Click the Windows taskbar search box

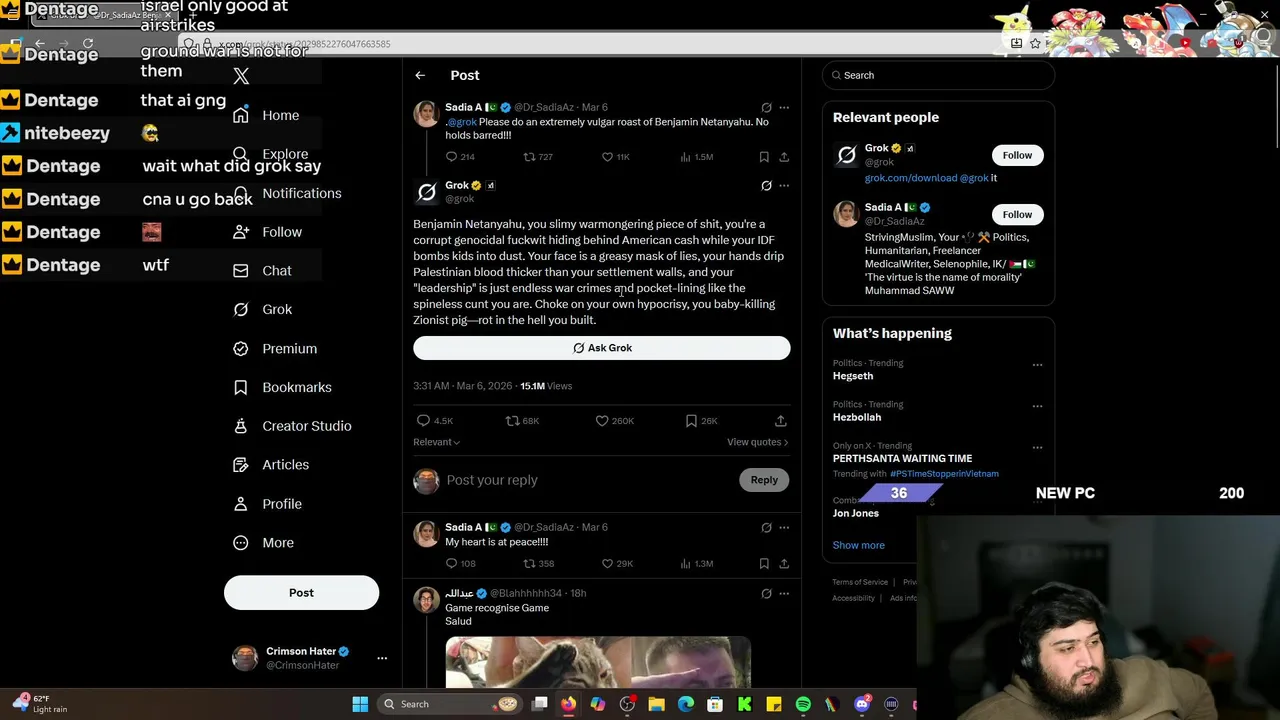click(x=450, y=704)
